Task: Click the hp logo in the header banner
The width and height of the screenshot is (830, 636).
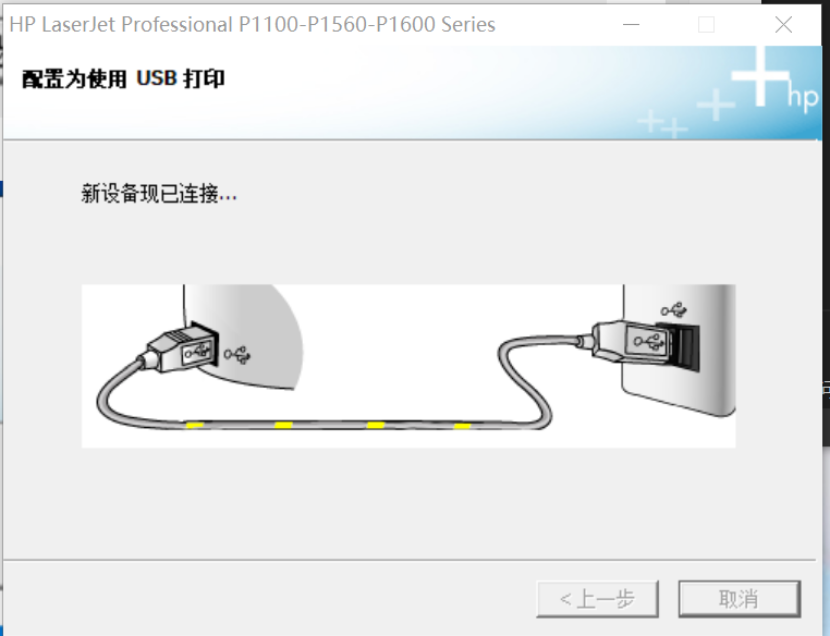Action: [x=802, y=97]
